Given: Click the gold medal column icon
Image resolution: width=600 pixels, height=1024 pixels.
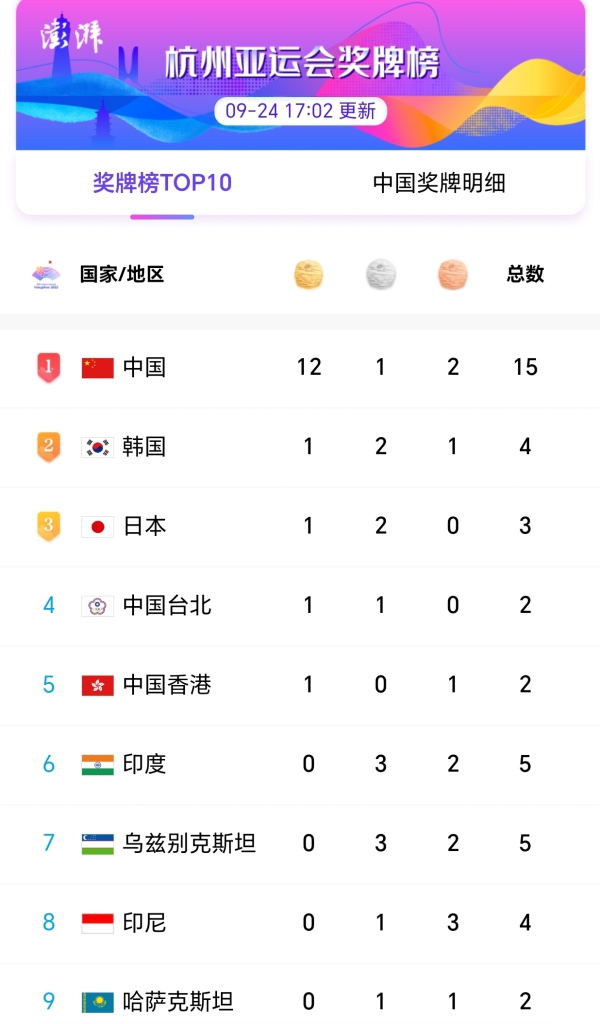Looking at the screenshot, I should pyautogui.click(x=309, y=275).
